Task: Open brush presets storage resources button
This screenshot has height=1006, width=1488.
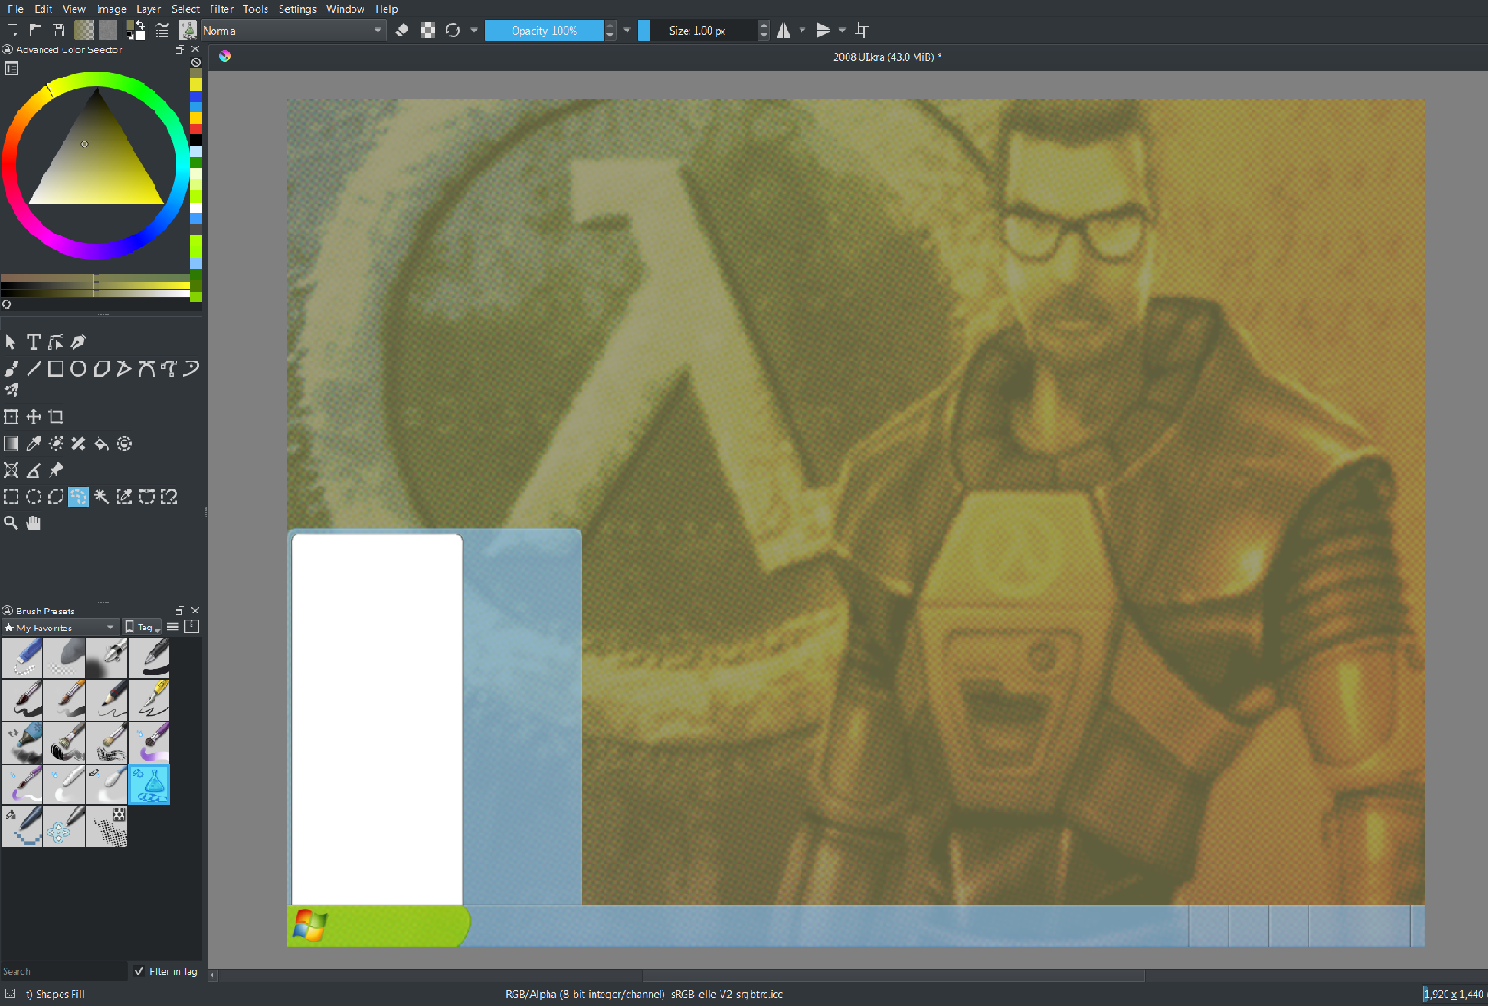Action: [192, 627]
